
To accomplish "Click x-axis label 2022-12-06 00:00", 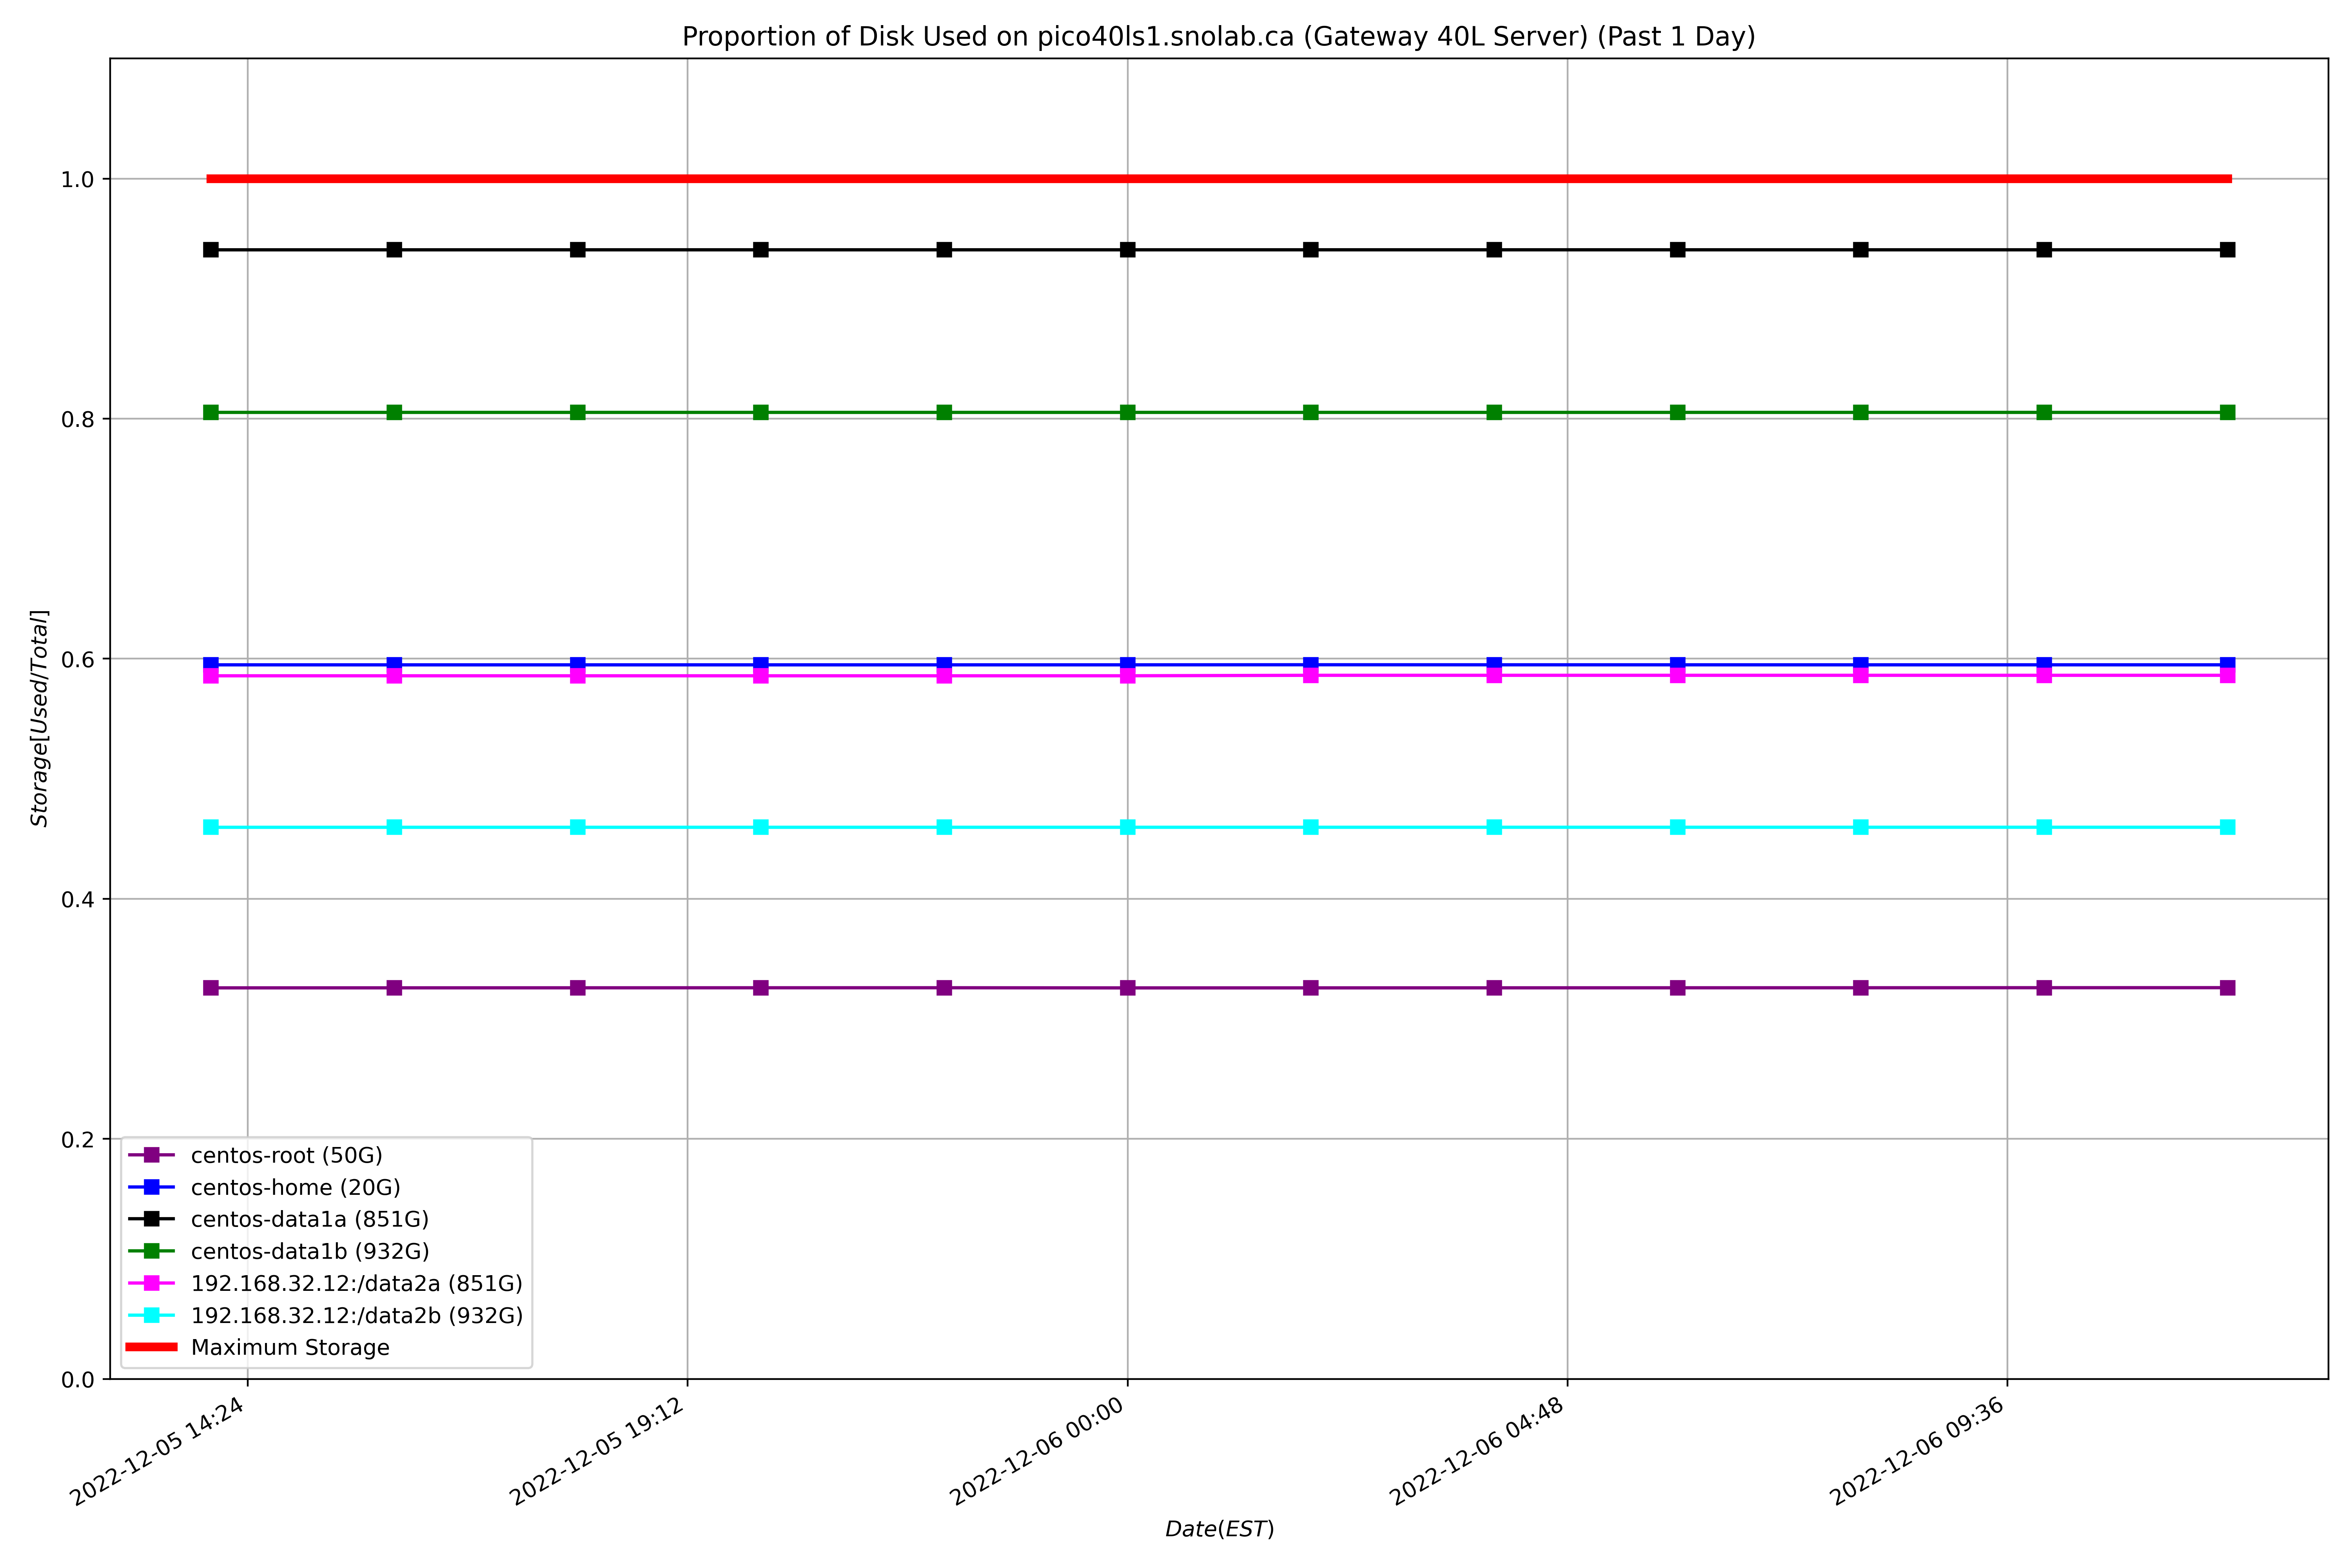I will coord(1037,1451).
